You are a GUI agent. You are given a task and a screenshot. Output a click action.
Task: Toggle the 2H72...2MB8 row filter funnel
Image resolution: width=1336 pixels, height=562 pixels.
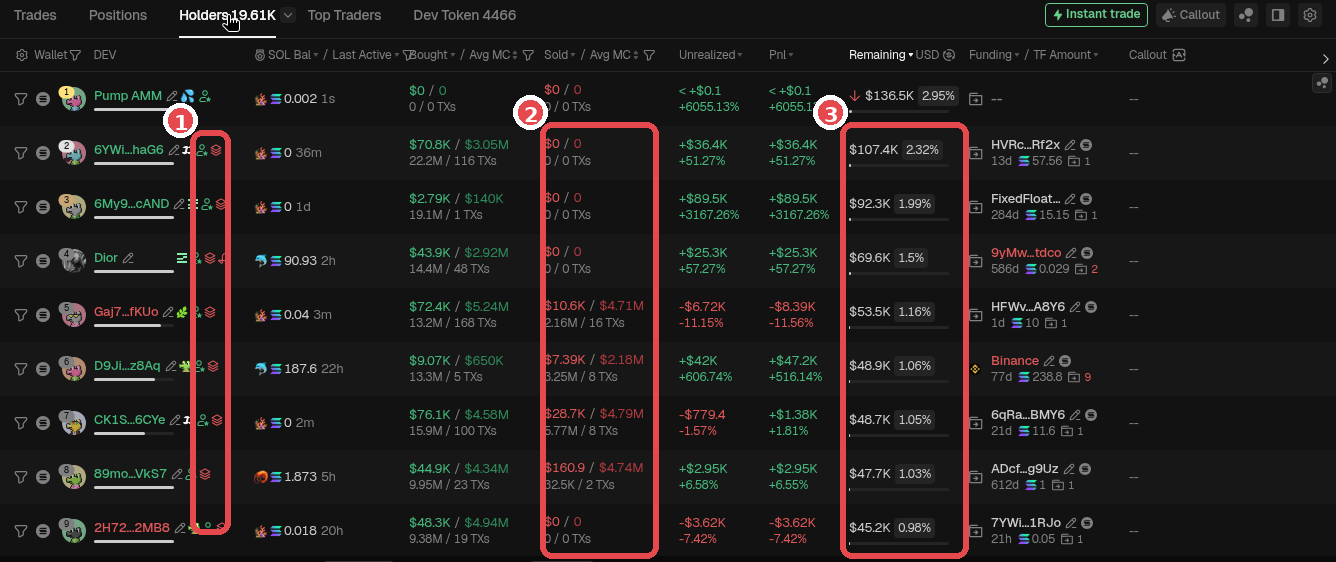(20, 530)
